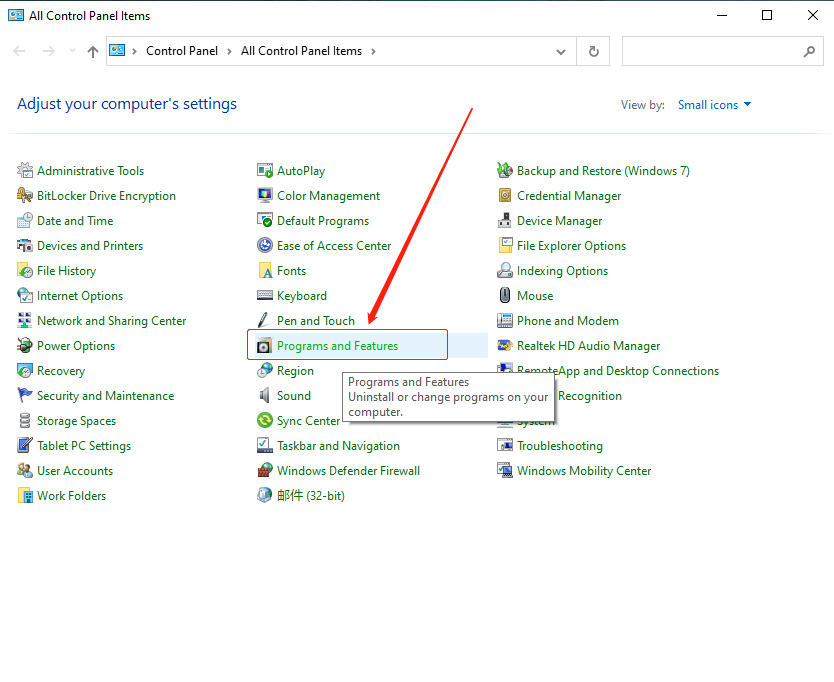
Task: Click Realtek HD Audio Manager icon
Action: (504, 345)
